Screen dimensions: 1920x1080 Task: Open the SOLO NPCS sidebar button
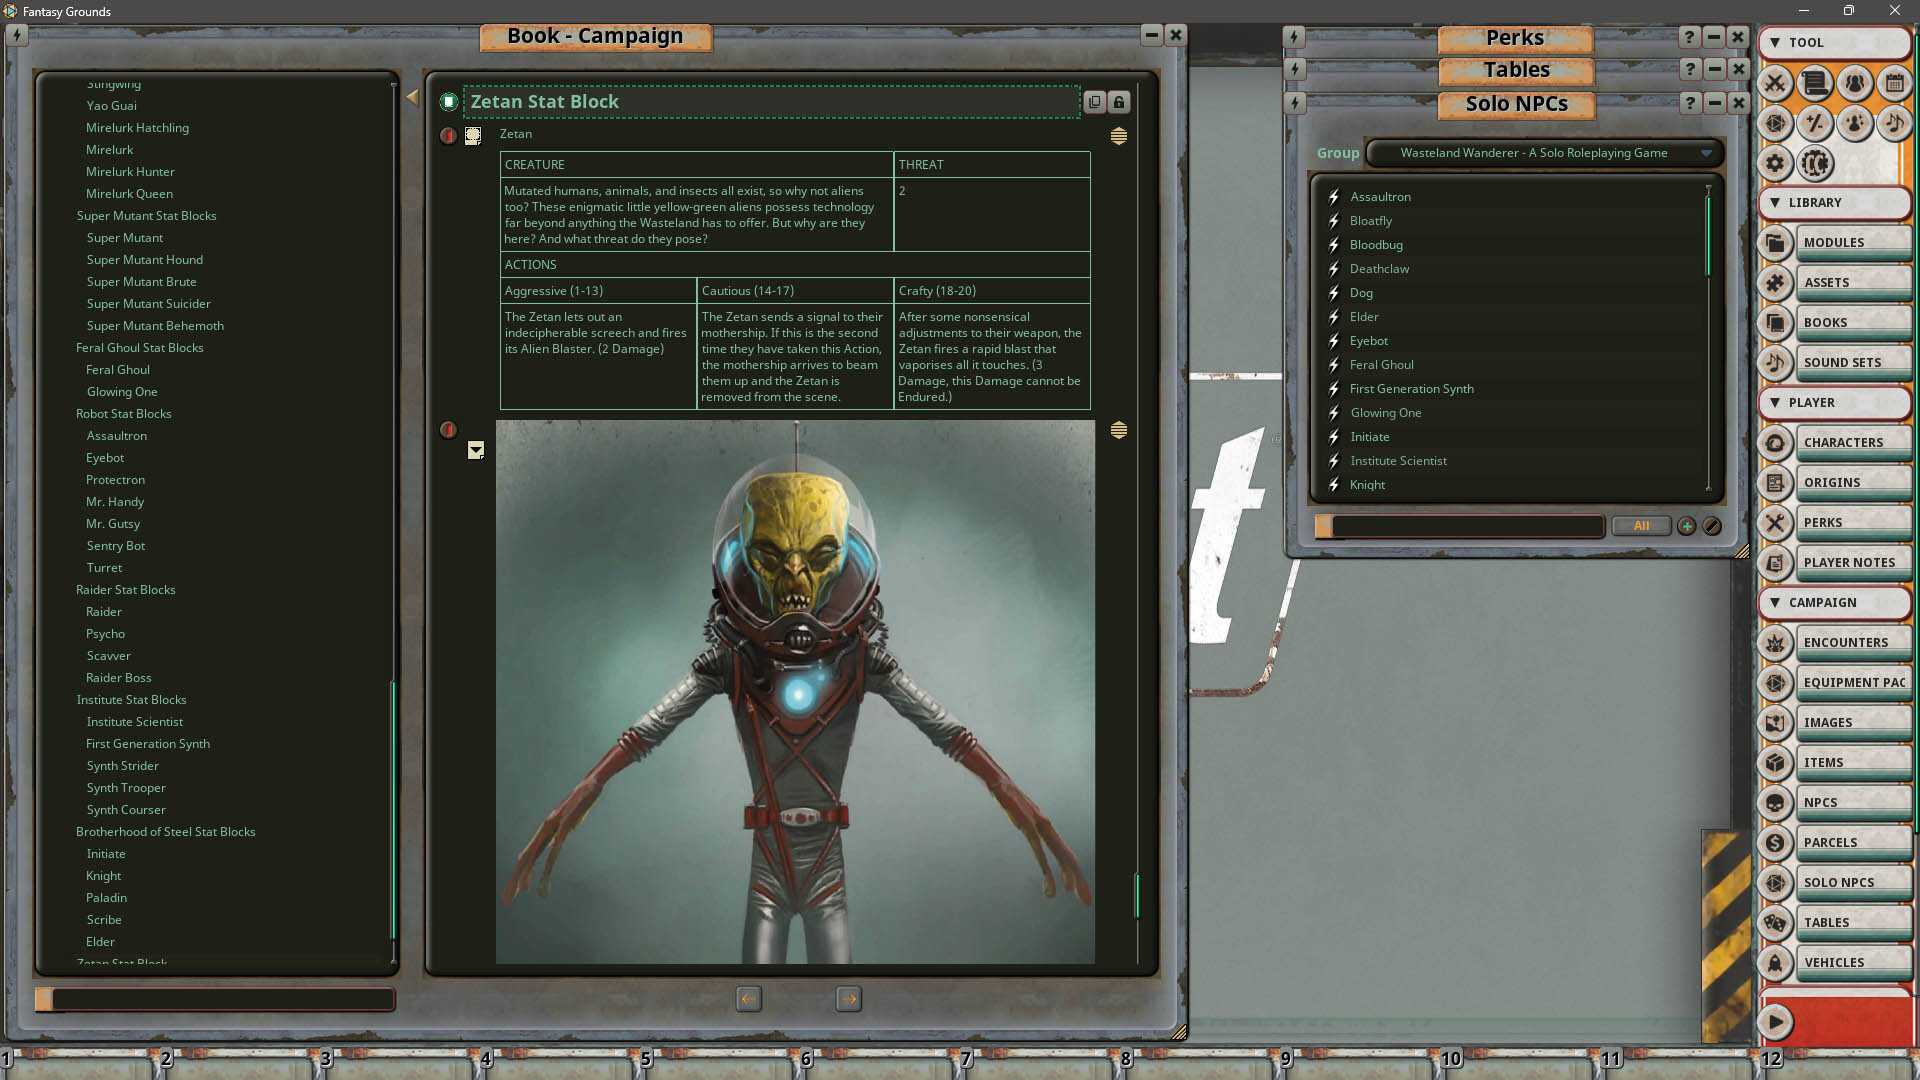1854,883
